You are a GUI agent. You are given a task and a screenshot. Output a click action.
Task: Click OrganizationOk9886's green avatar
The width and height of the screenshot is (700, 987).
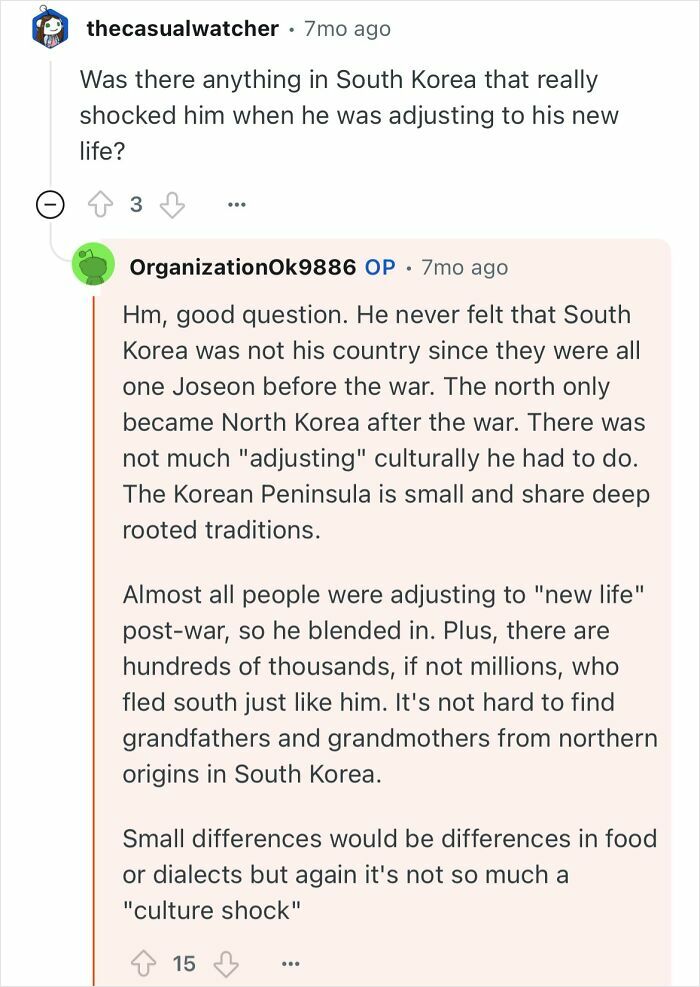pos(95,267)
